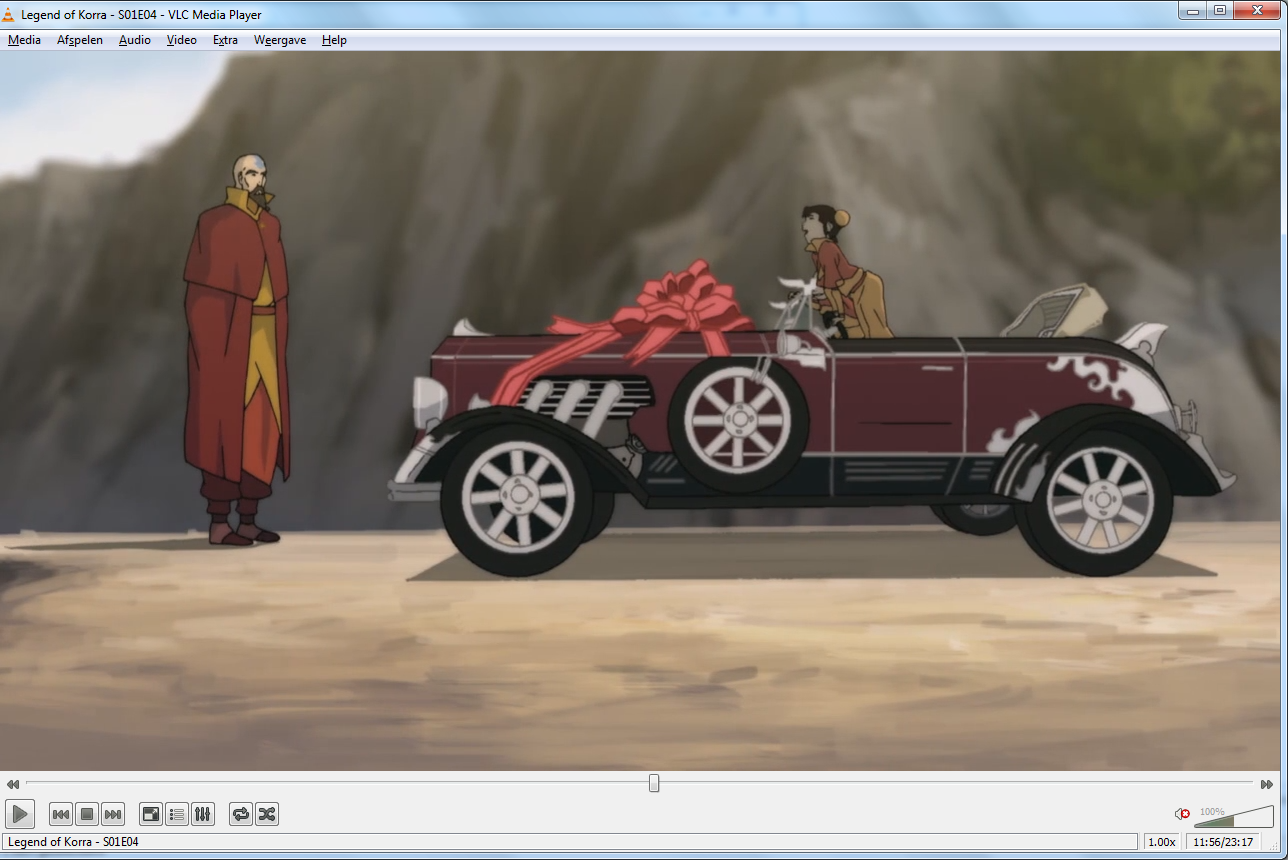Step backward using seek bar left arrows
The width and height of the screenshot is (1288, 860).
[x=12, y=784]
